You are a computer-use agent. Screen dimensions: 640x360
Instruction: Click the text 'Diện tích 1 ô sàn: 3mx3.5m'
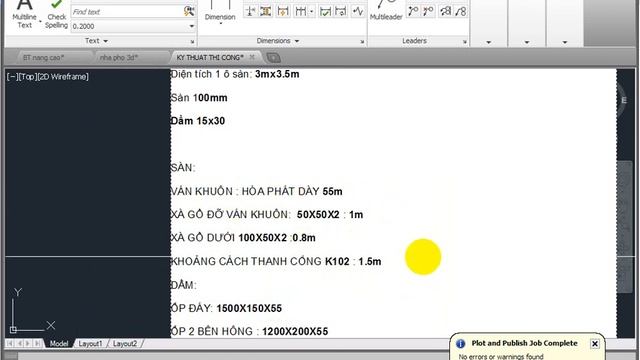(x=235, y=74)
